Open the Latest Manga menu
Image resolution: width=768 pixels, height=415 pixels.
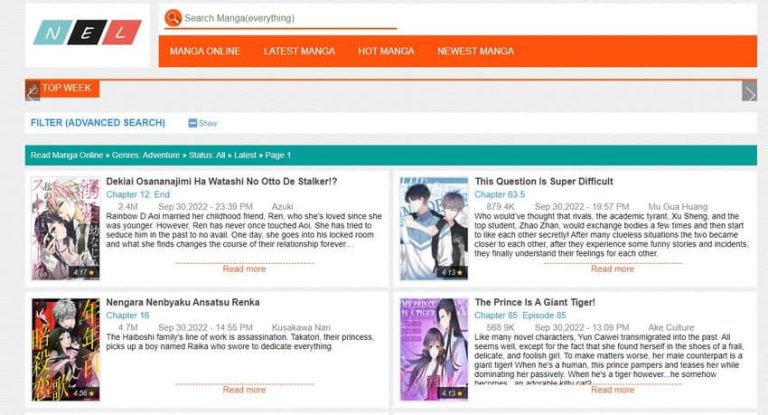tap(299, 51)
